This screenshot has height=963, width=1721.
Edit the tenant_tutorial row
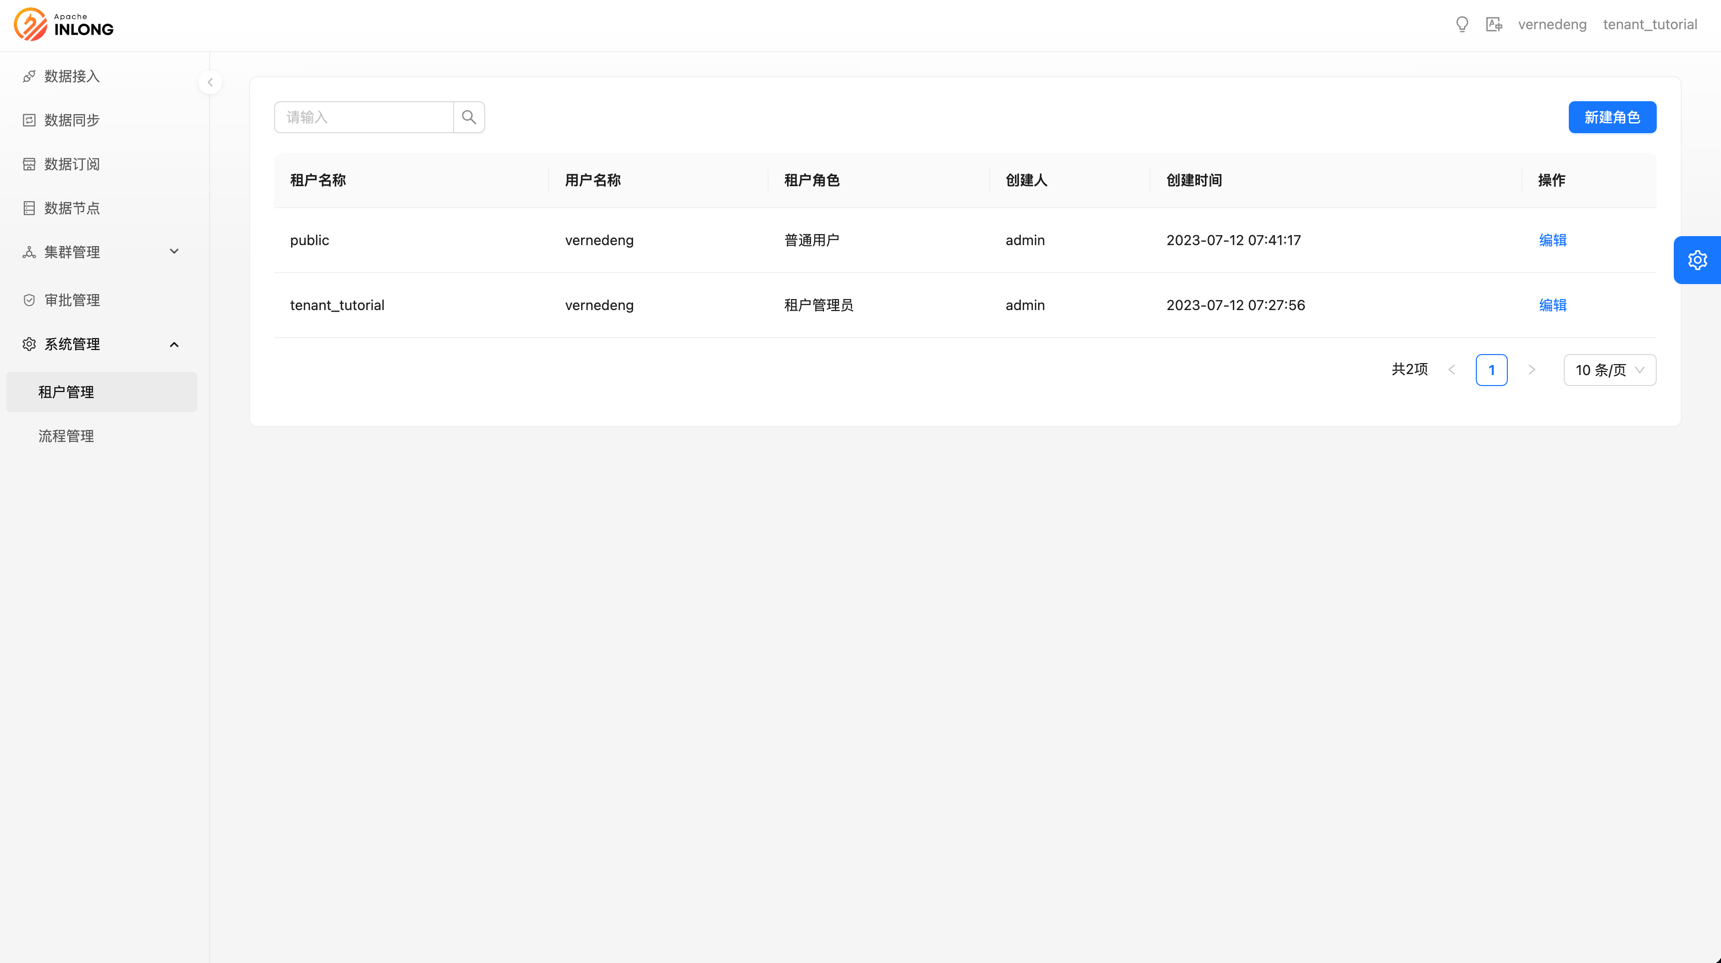pyautogui.click(x=1552, y=305)
